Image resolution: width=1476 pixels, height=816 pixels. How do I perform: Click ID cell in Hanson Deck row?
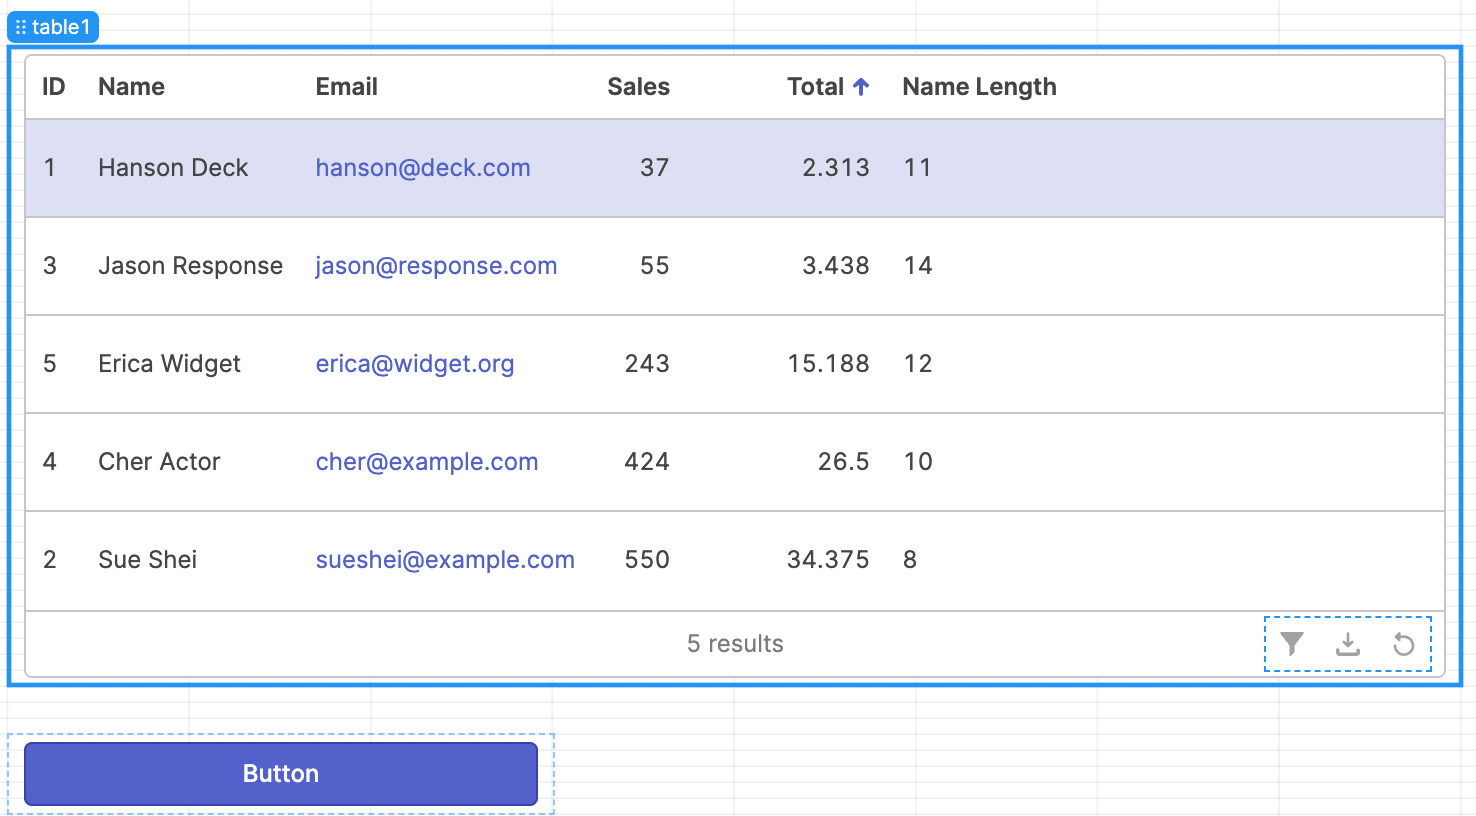[x=50, y=168]
